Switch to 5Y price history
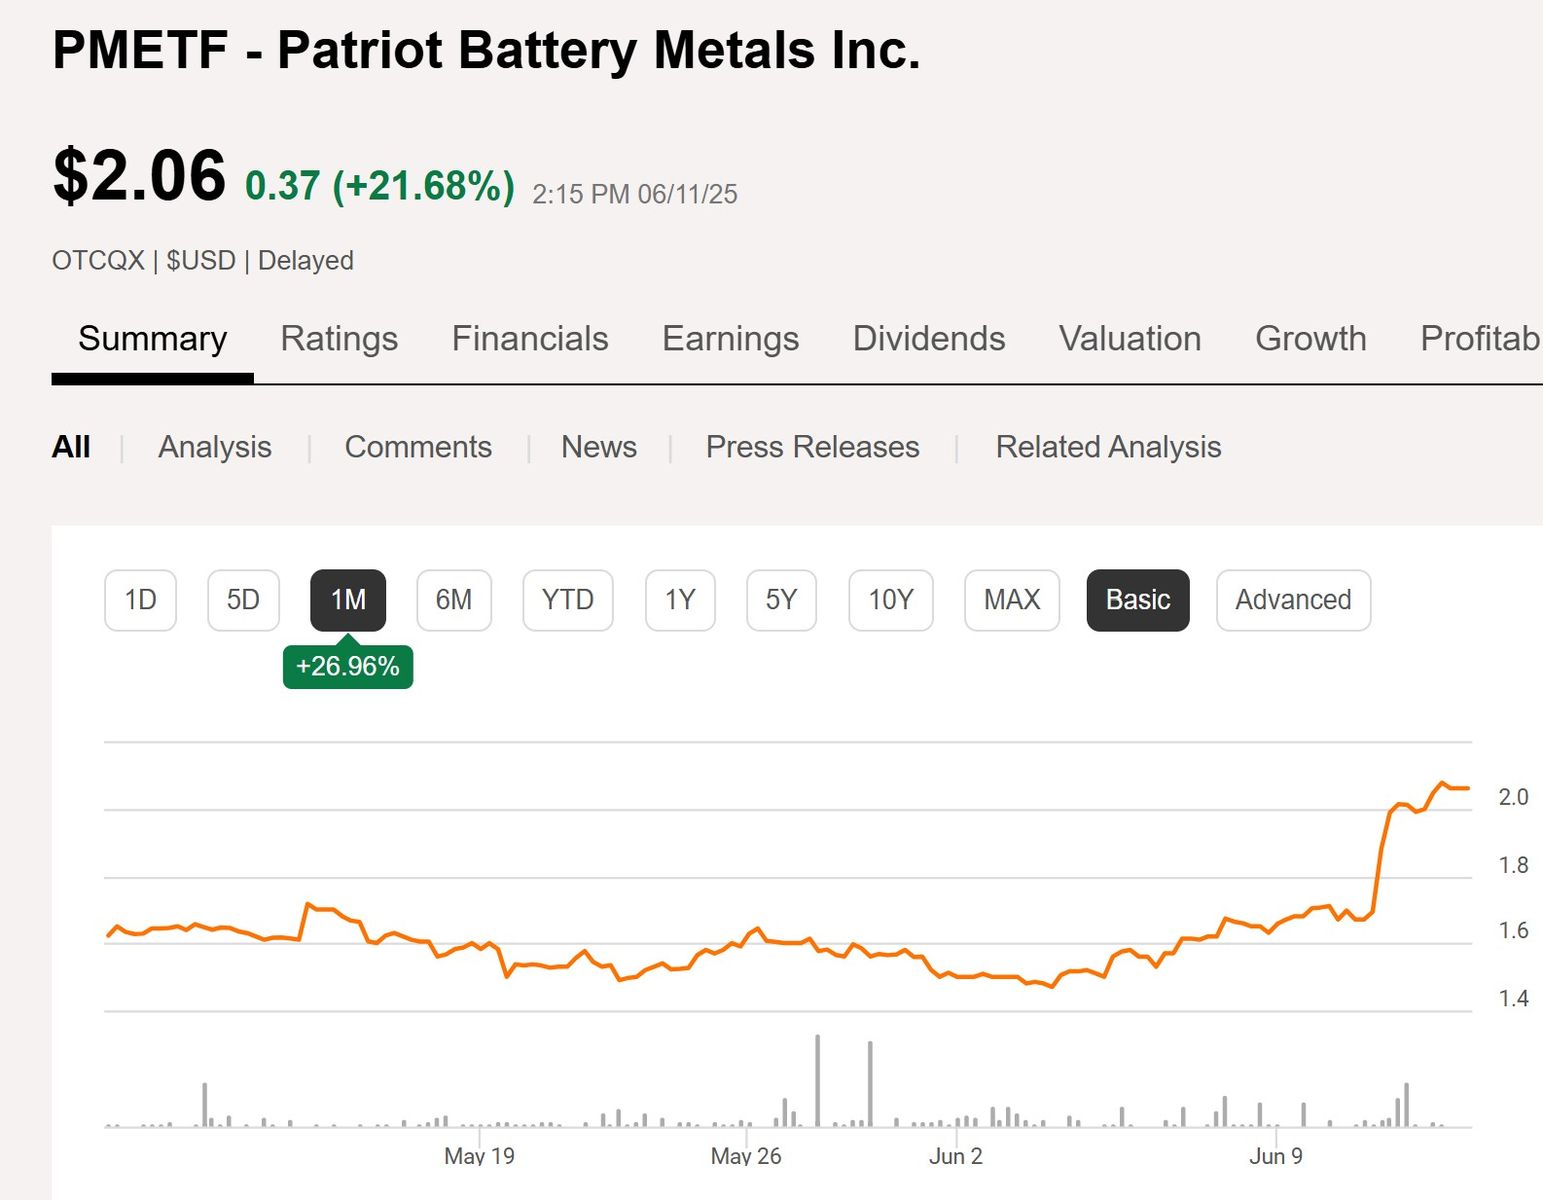This screenshot has height=1200, width=1543. 781,600
